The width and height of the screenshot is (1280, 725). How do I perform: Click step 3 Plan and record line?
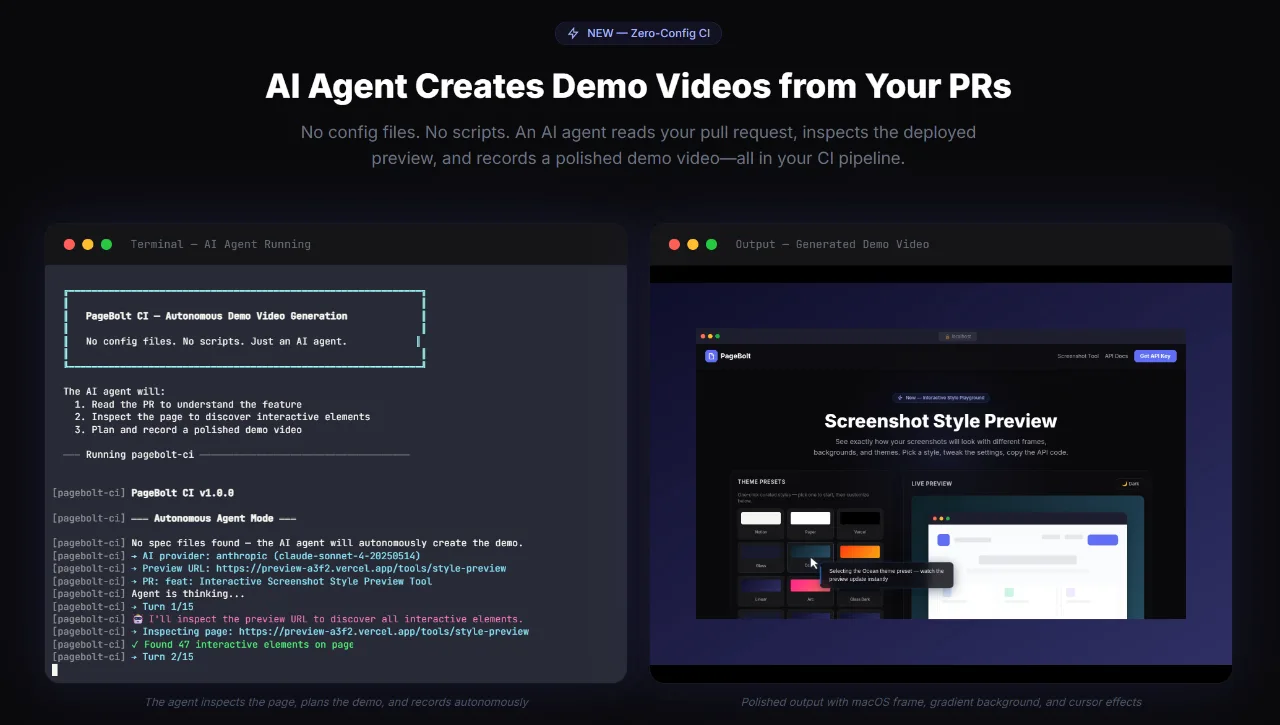point(188,430)
